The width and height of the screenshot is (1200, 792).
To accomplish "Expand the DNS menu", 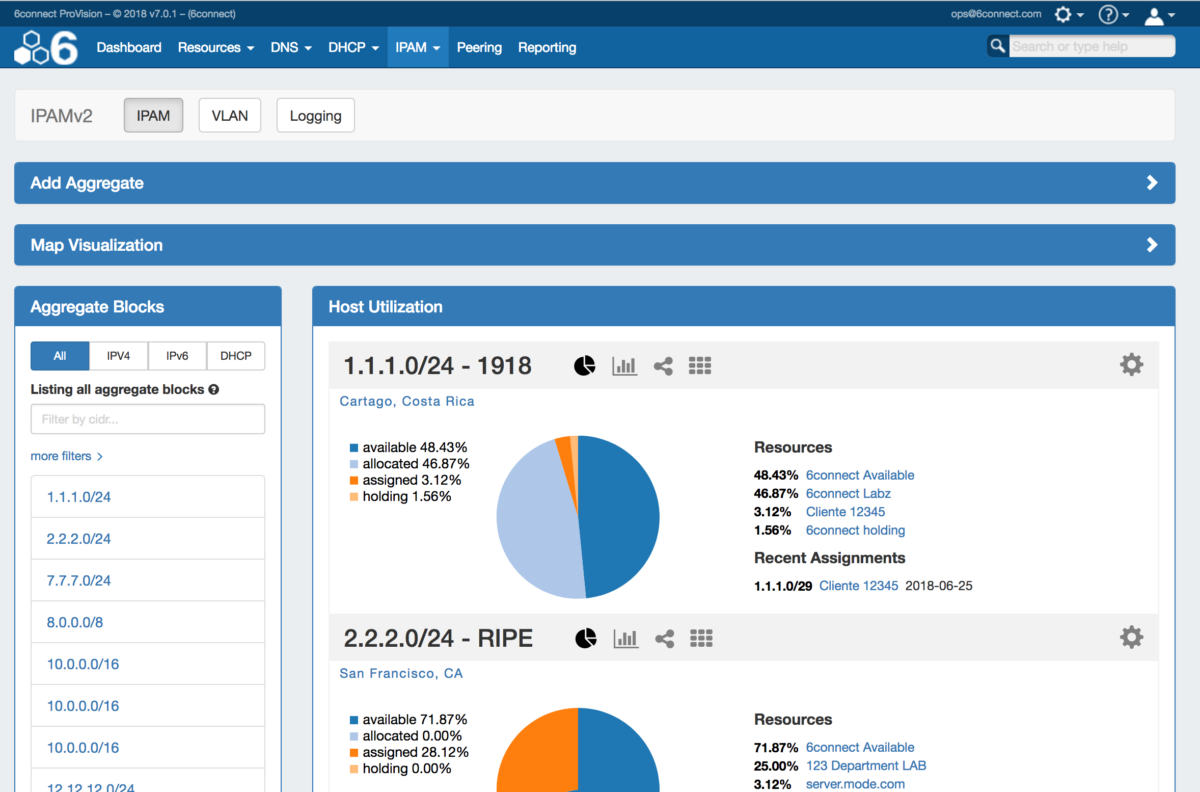I will click(x=290, y=47).
